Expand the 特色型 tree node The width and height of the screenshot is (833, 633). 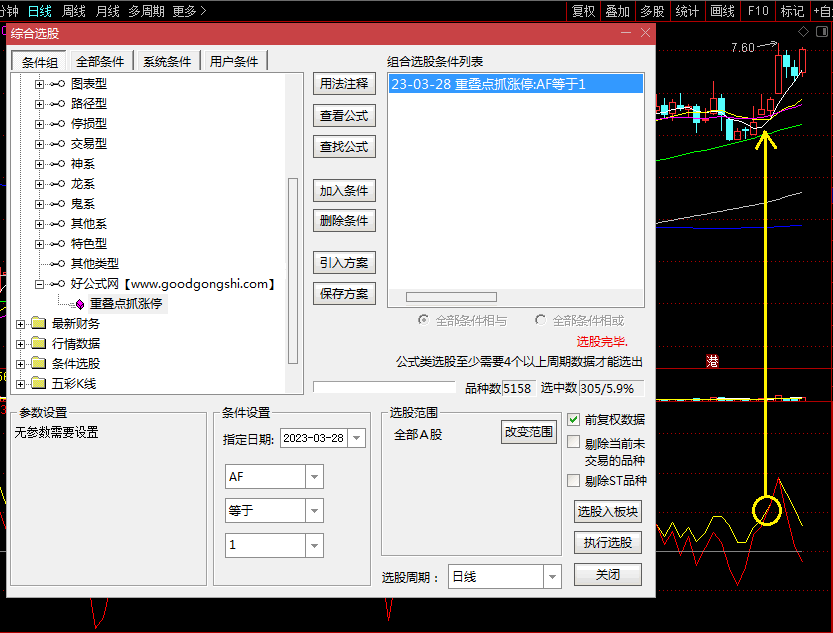click(39, 244)
